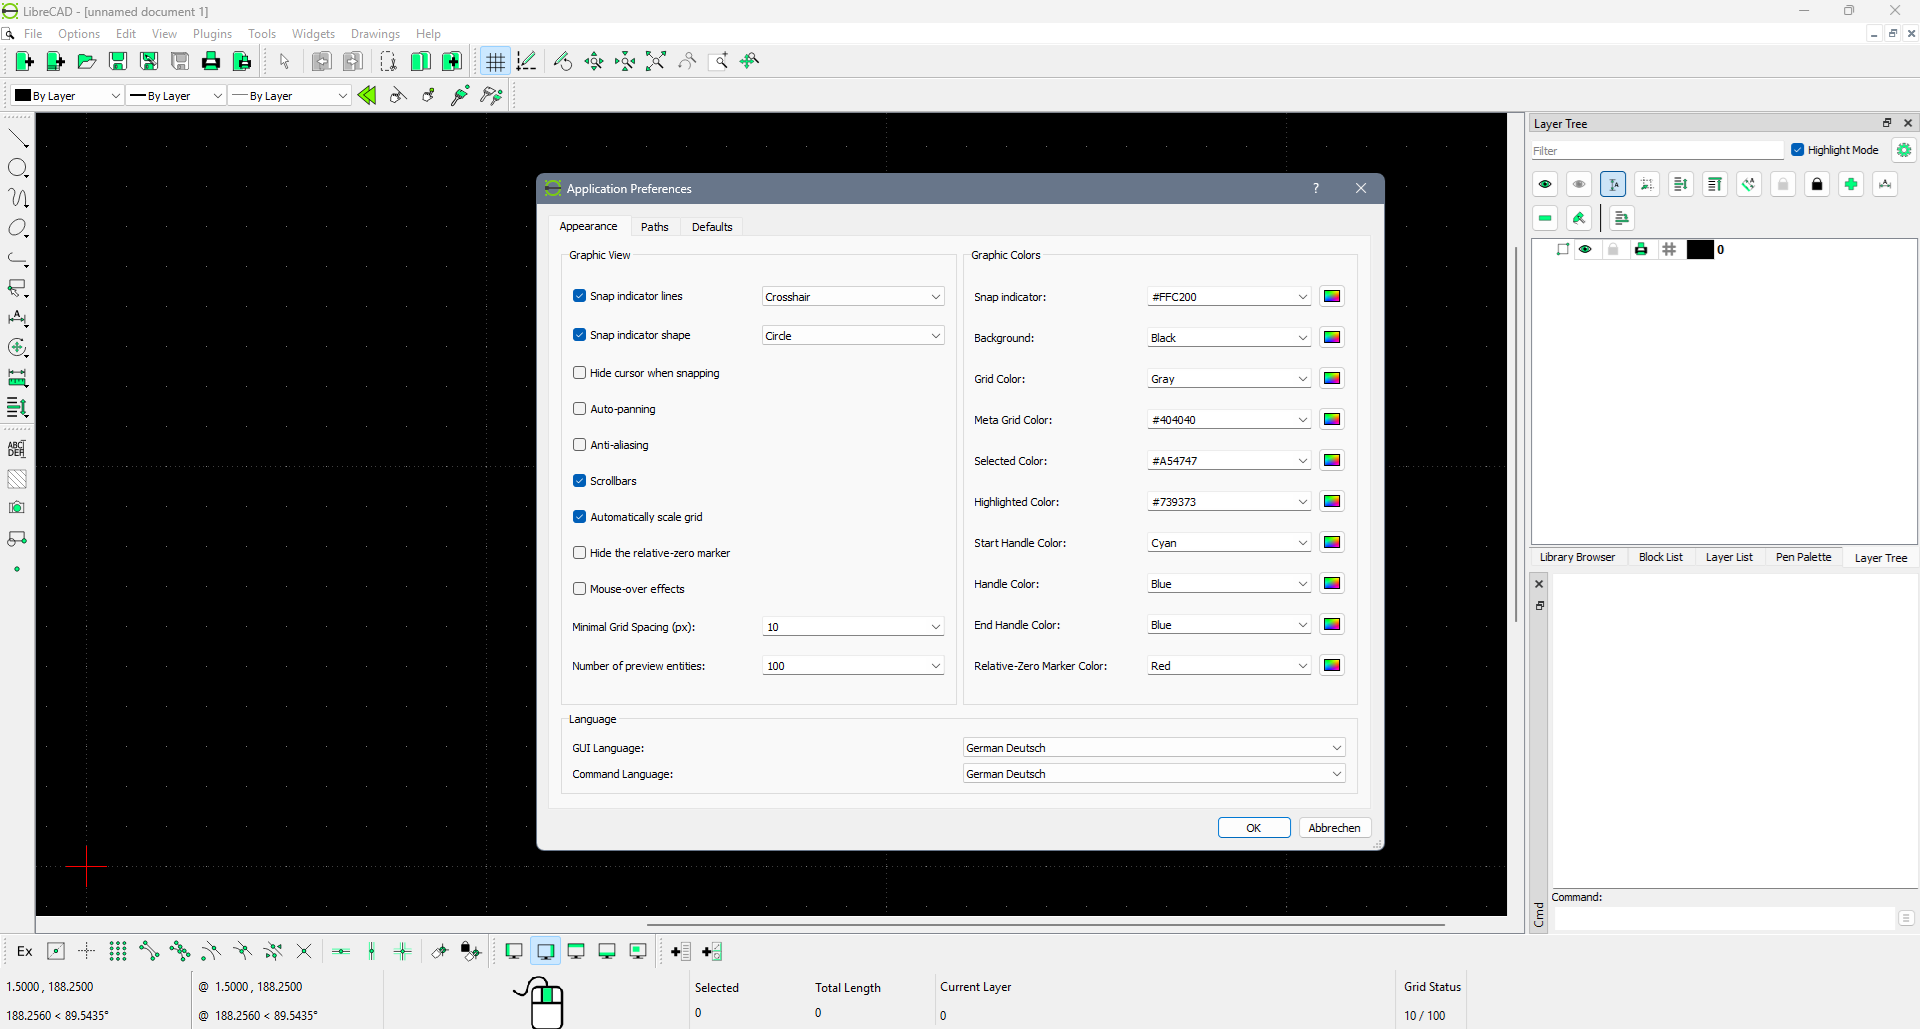Open the color picker for Snap indicator
The width and height of the screenshot is (1920, 1029).
click(1332, 297)
